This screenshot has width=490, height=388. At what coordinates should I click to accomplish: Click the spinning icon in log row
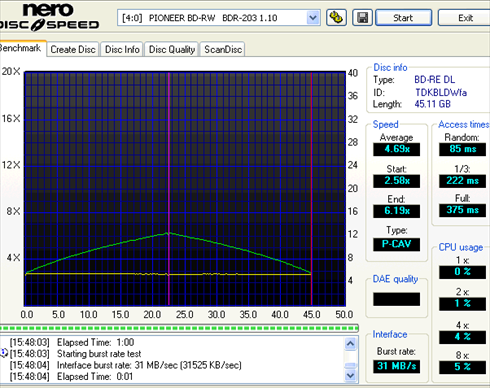click(4, 353)
